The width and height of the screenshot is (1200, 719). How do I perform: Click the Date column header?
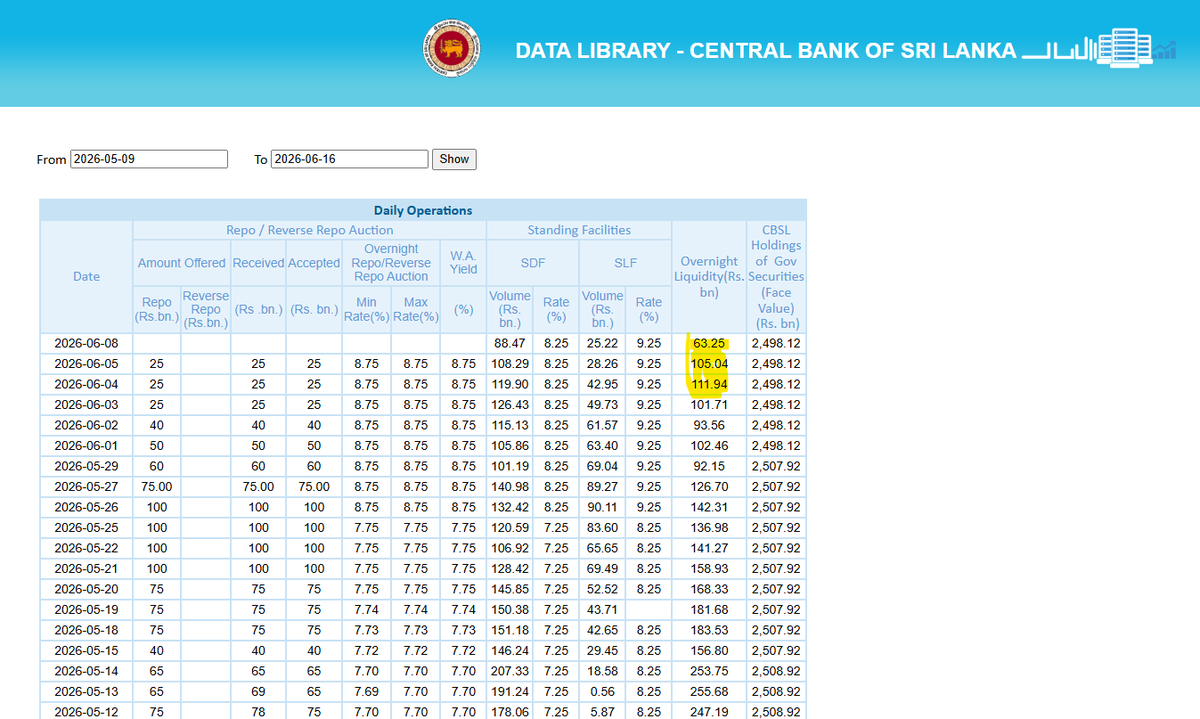[x=86, y=276]
